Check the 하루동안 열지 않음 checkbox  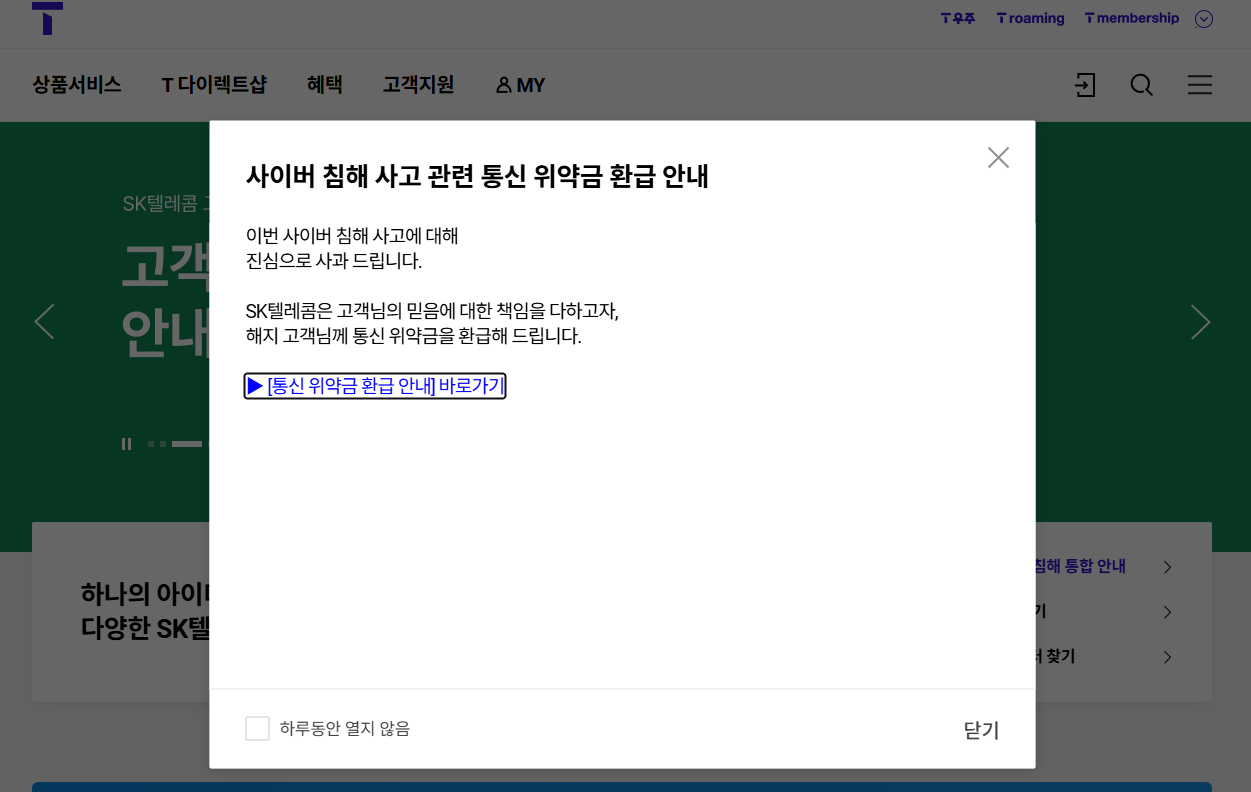(x=257, y=728)
